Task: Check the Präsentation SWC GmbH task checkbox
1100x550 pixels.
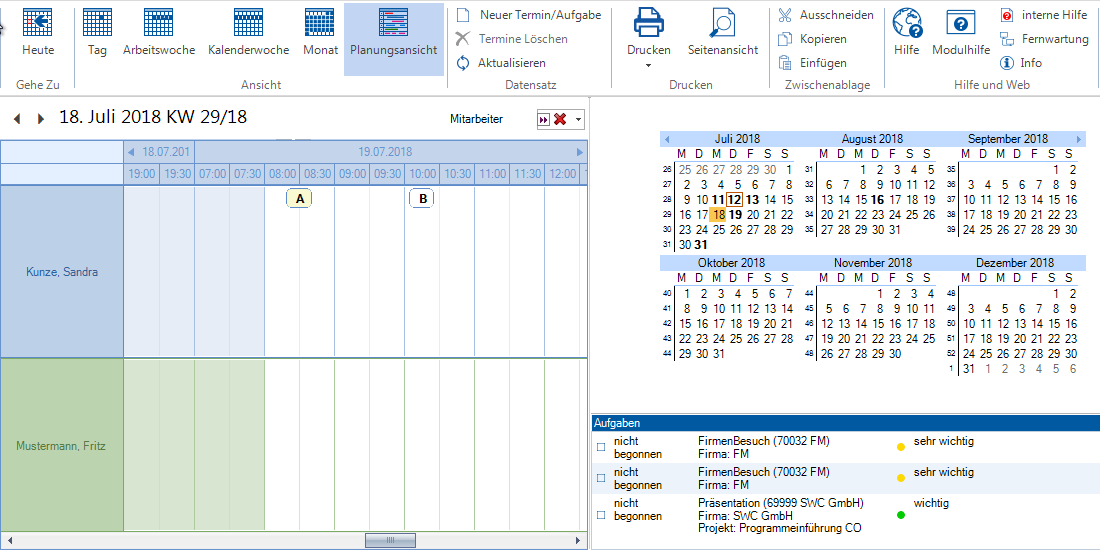Action: tap(601, 515)
